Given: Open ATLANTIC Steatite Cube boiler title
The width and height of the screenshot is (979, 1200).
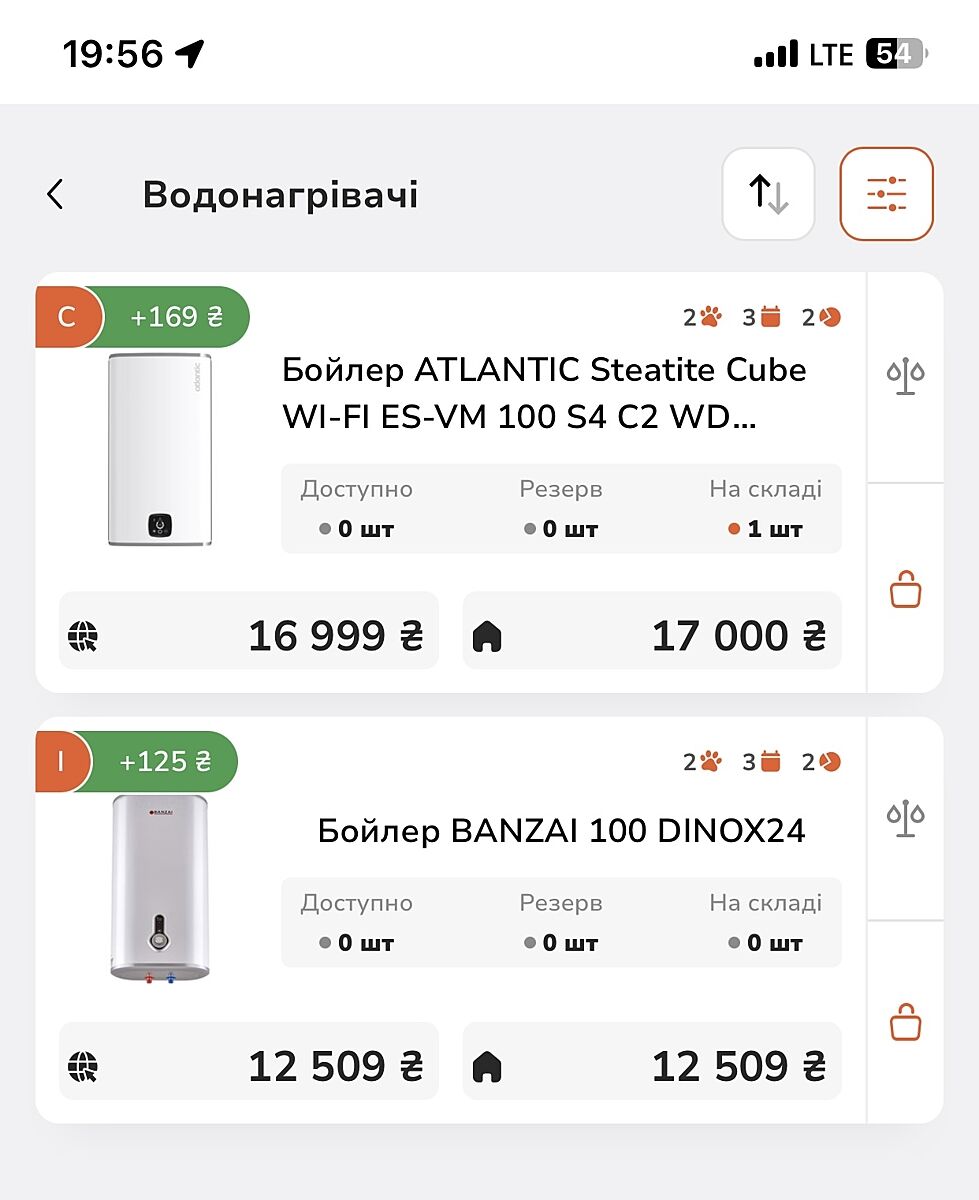Looking at the screenshot, I should click(544, 394).
